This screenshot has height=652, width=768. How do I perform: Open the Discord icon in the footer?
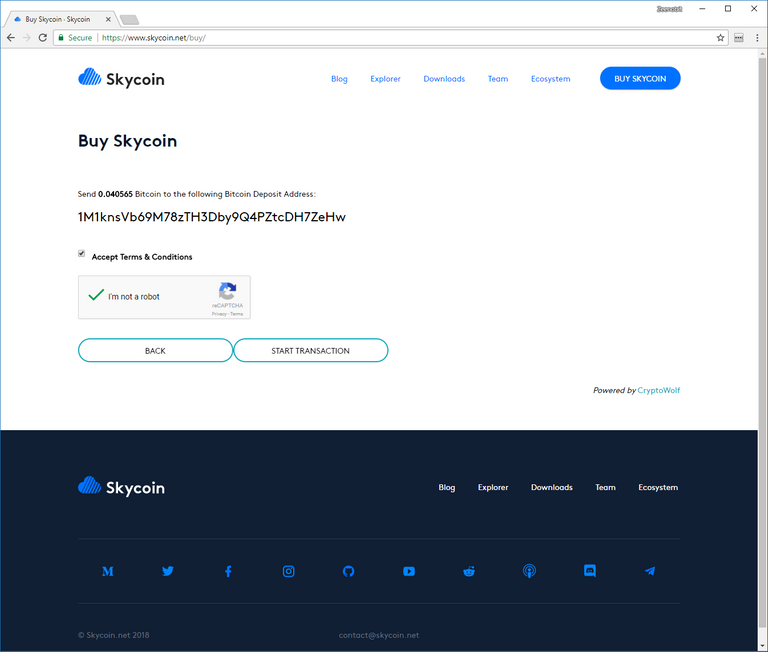(x=590, y=571)
